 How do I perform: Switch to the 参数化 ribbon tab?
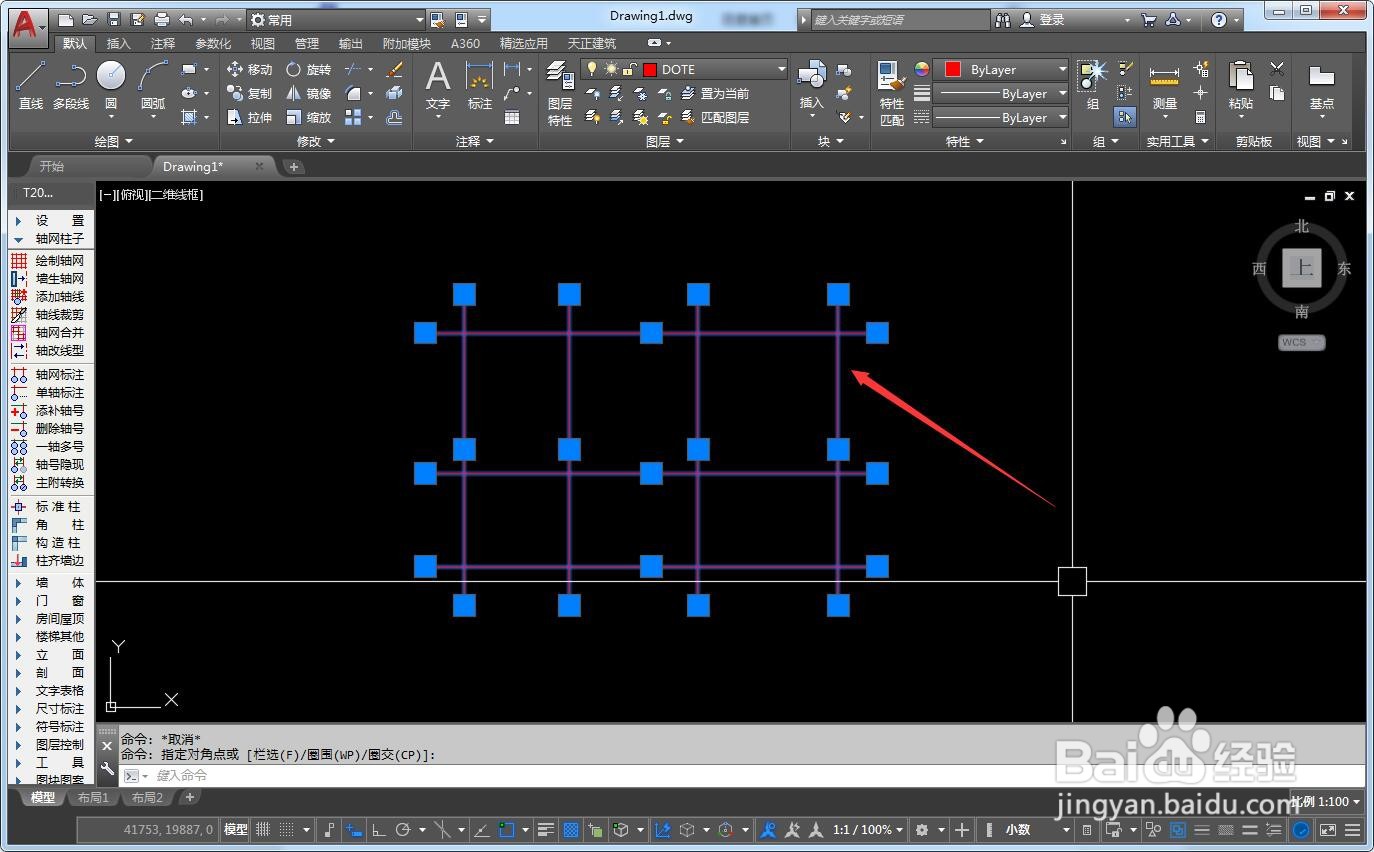213,43
